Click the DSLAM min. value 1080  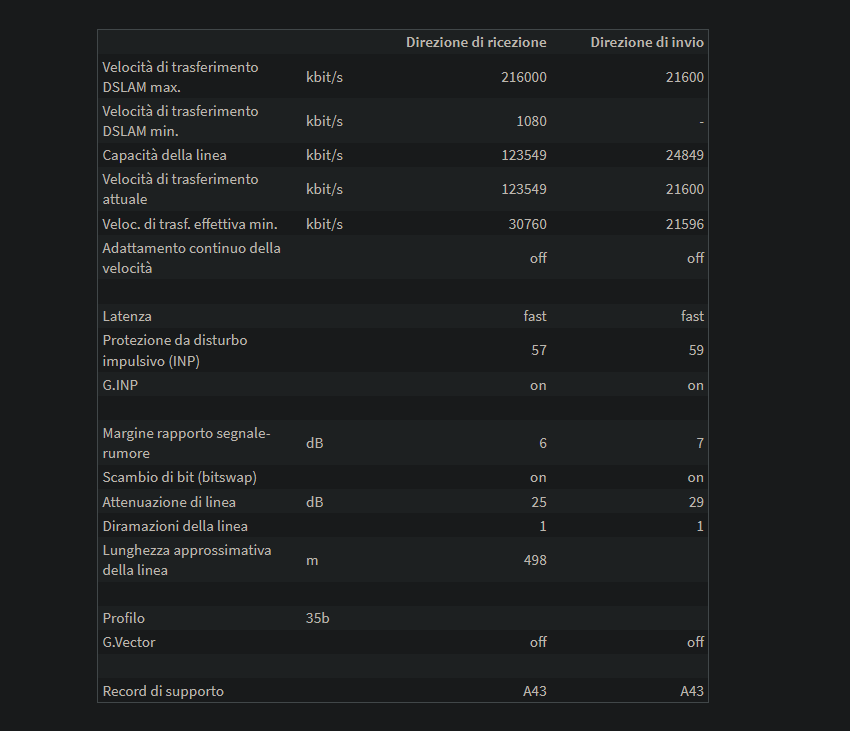click(x=531, y=121)
